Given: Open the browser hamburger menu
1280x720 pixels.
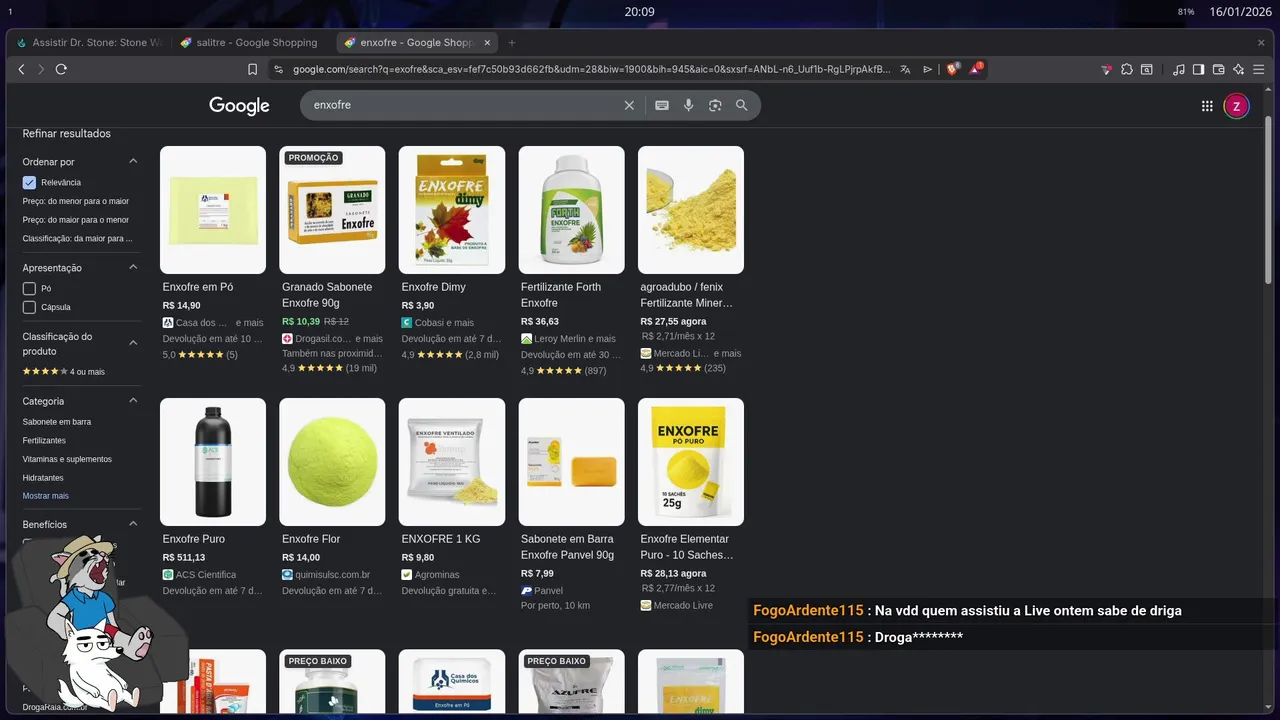Looking at the screenshot, I should [1260, 69].
